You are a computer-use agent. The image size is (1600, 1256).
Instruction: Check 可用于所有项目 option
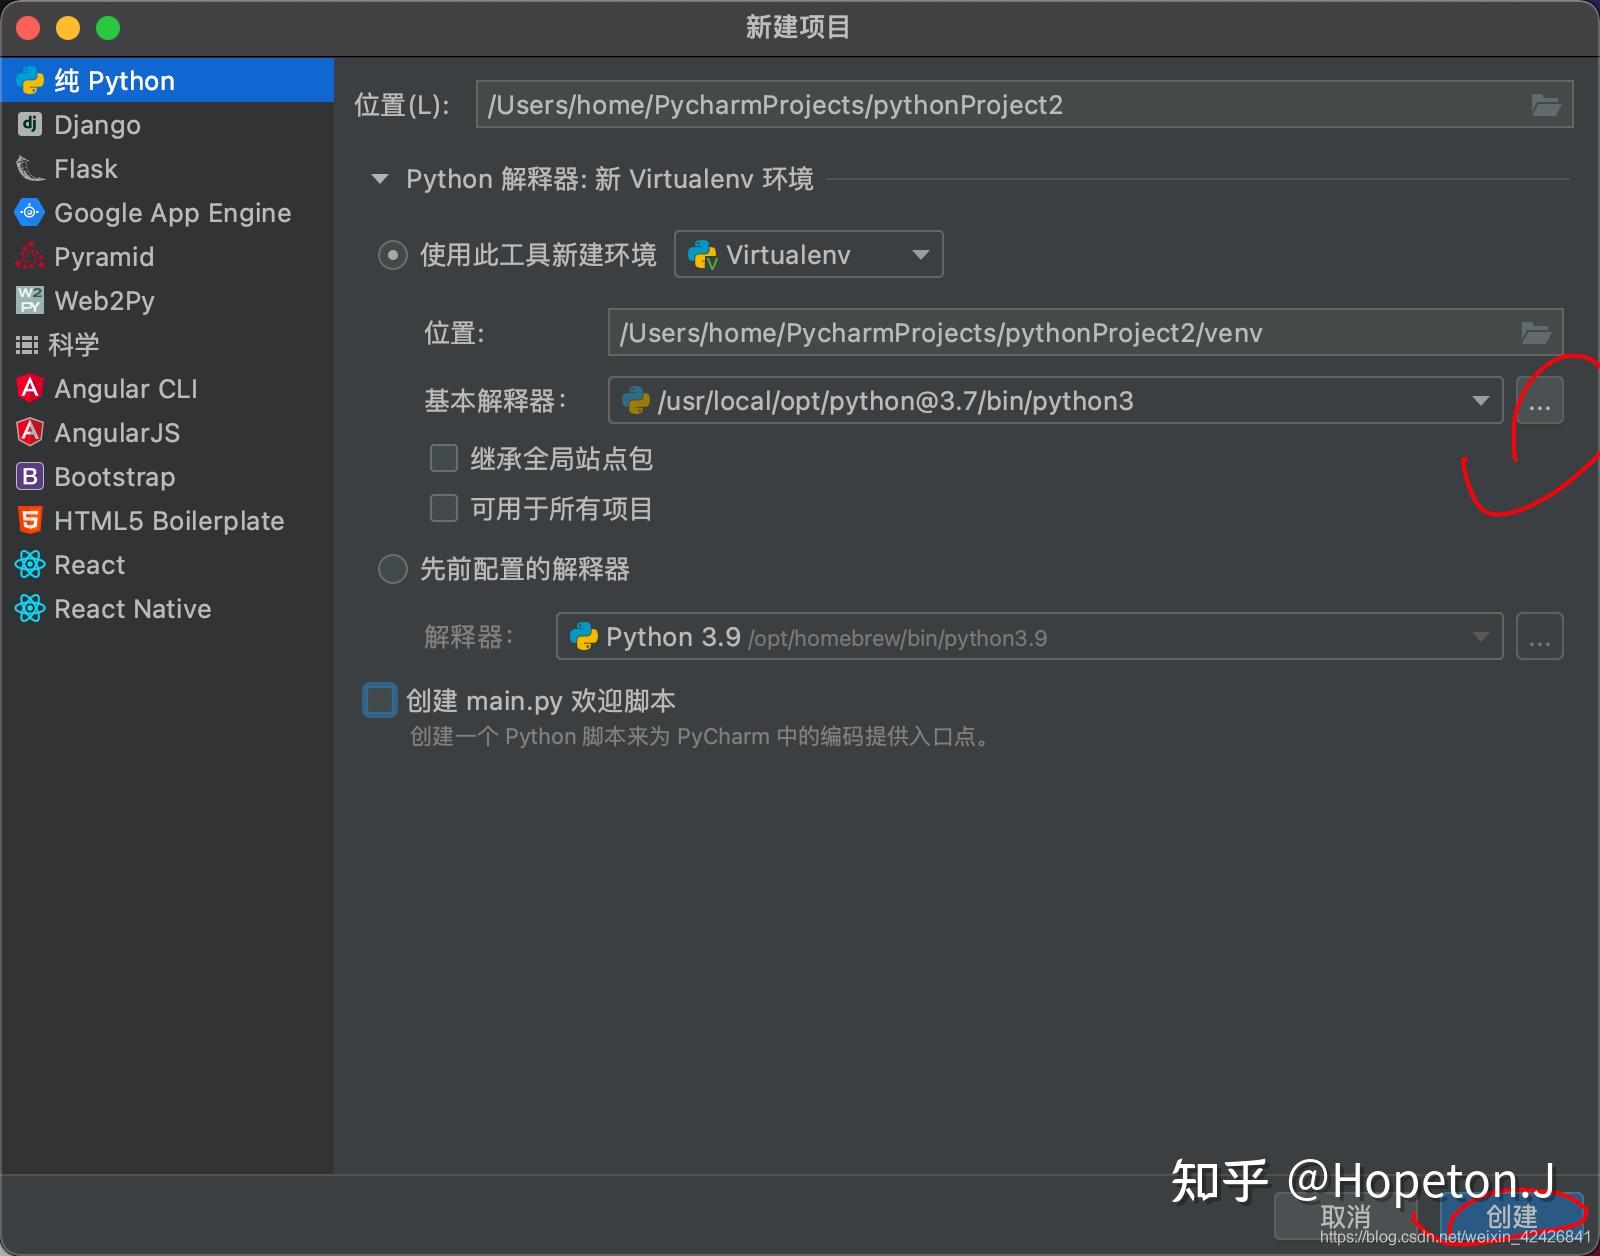tap(444, 508)
